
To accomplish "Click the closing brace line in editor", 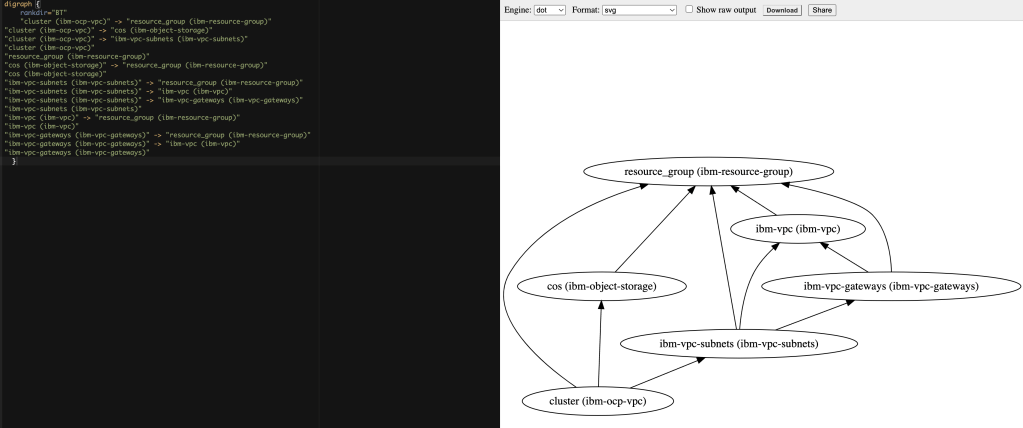I will (13, 161).
